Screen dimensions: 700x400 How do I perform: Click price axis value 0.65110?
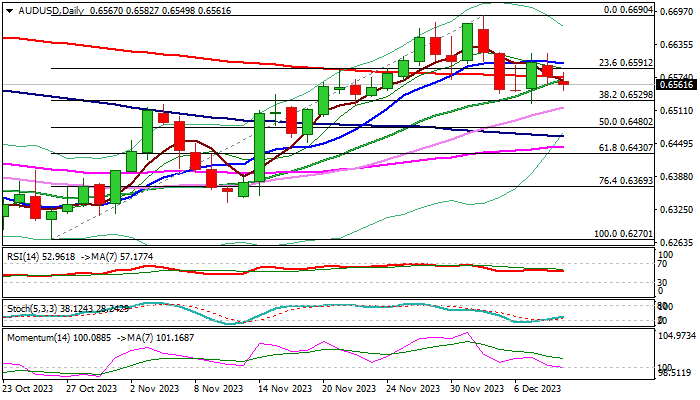[676, 111]
